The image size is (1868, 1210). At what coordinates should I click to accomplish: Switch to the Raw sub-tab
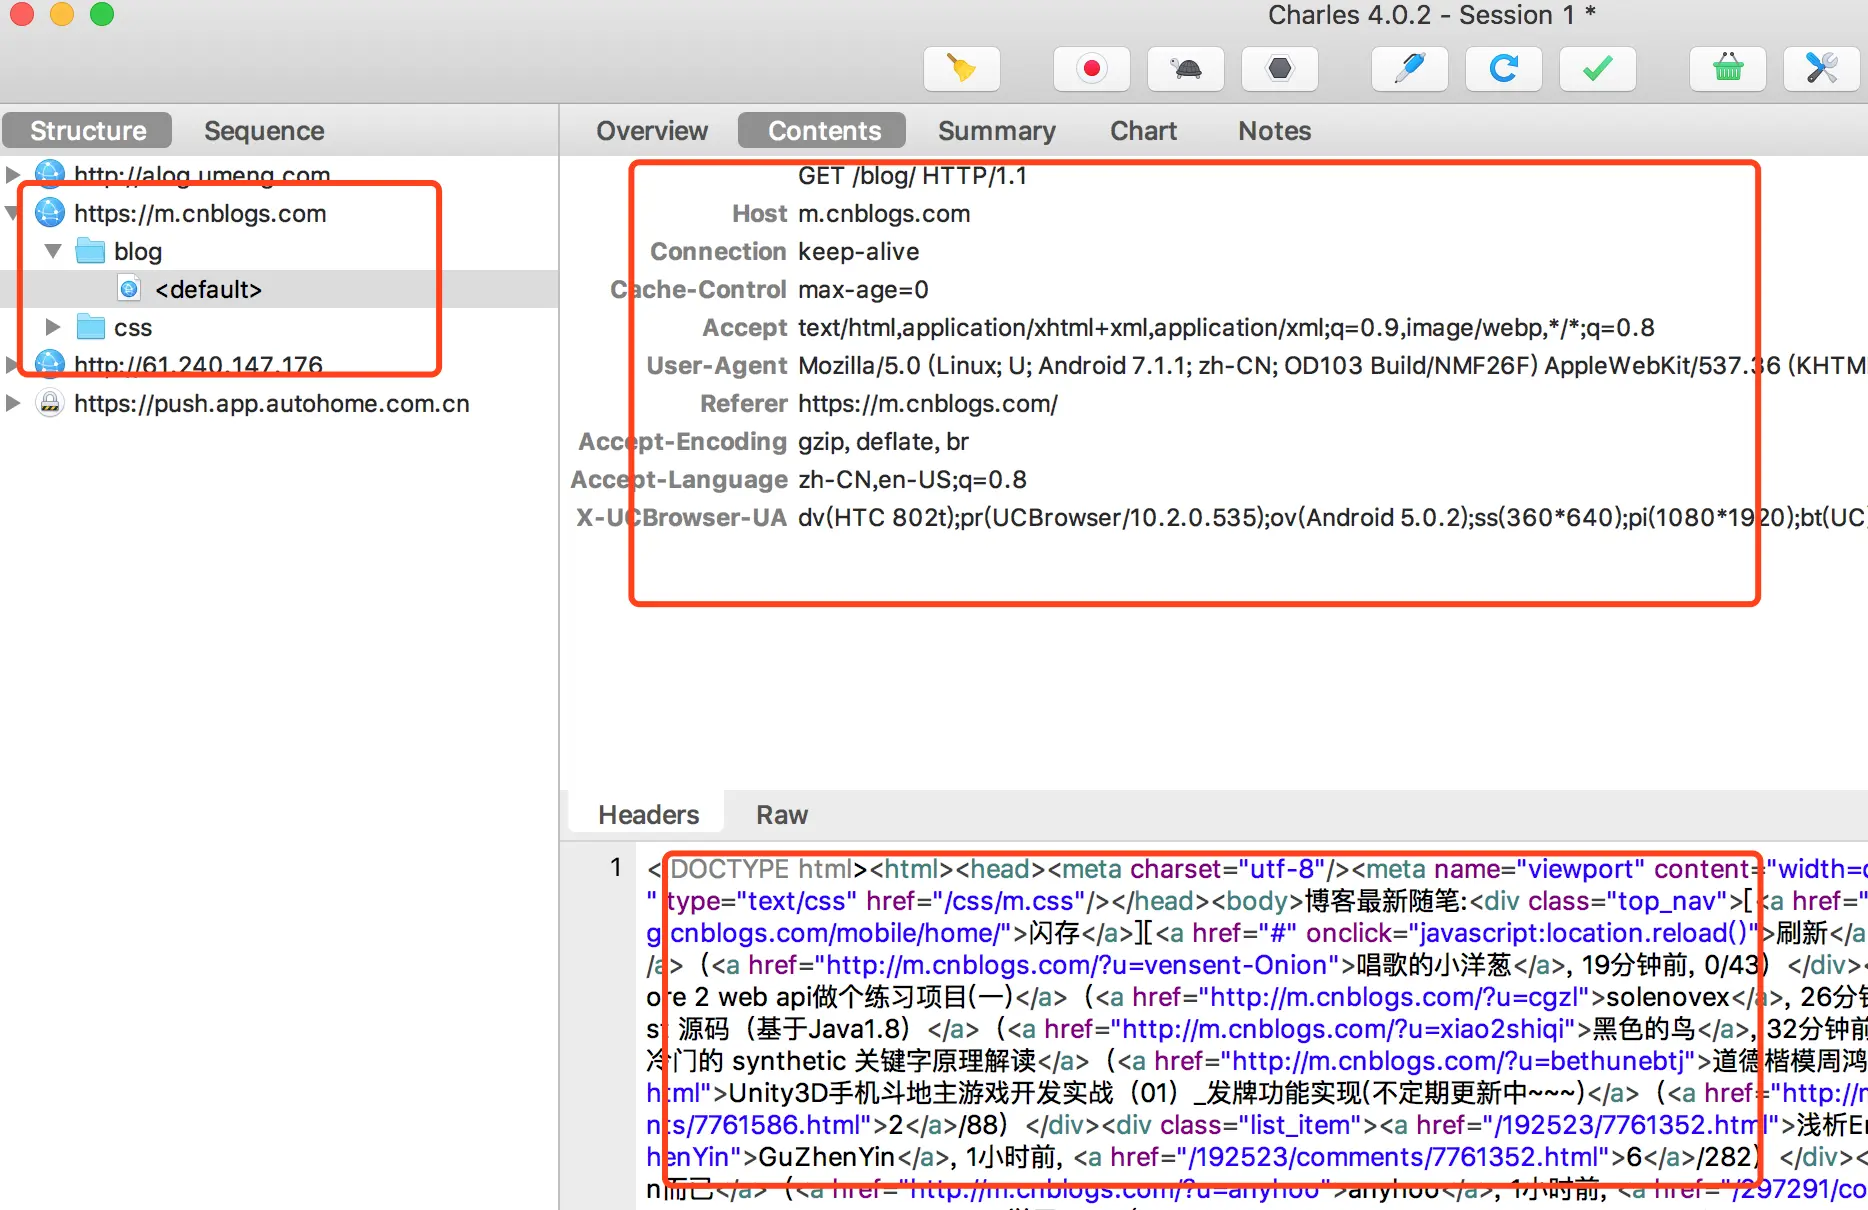coord(781,815)
